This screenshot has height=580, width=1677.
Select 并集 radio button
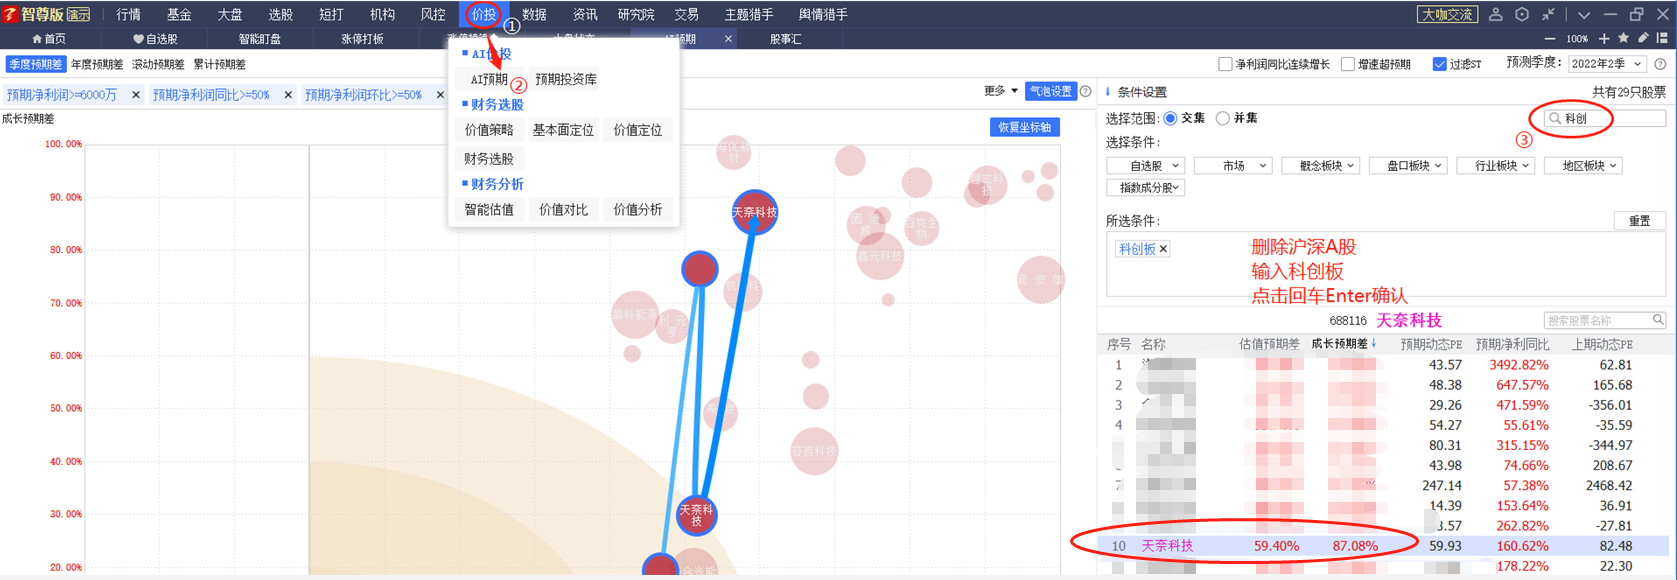tap(1222, 118)
